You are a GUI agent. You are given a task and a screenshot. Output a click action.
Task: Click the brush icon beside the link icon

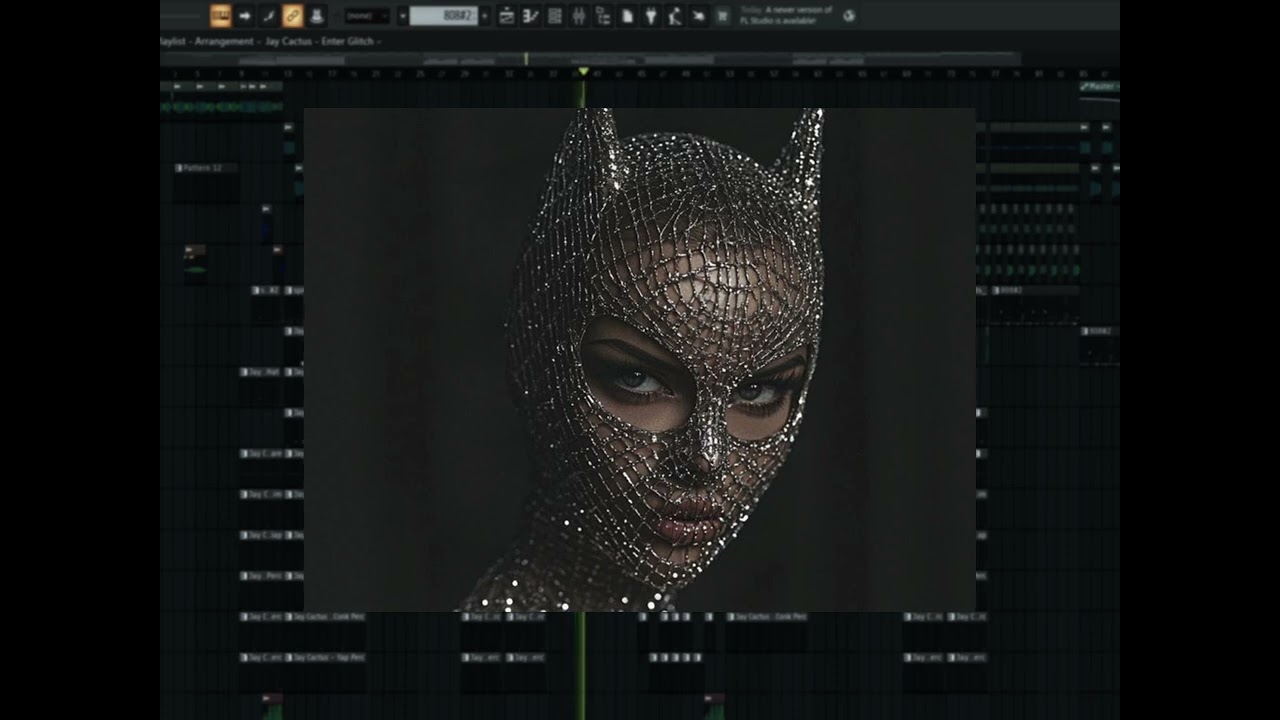click(268, 15)
